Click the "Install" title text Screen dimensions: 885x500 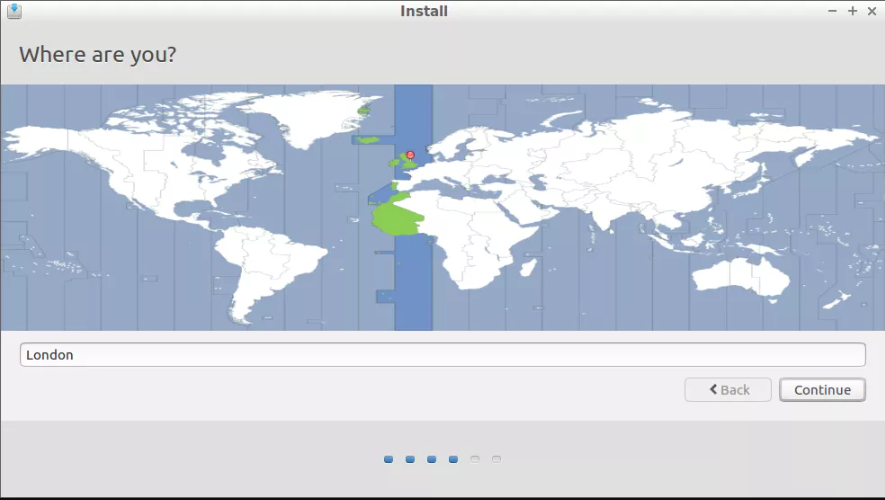[424, 11]
